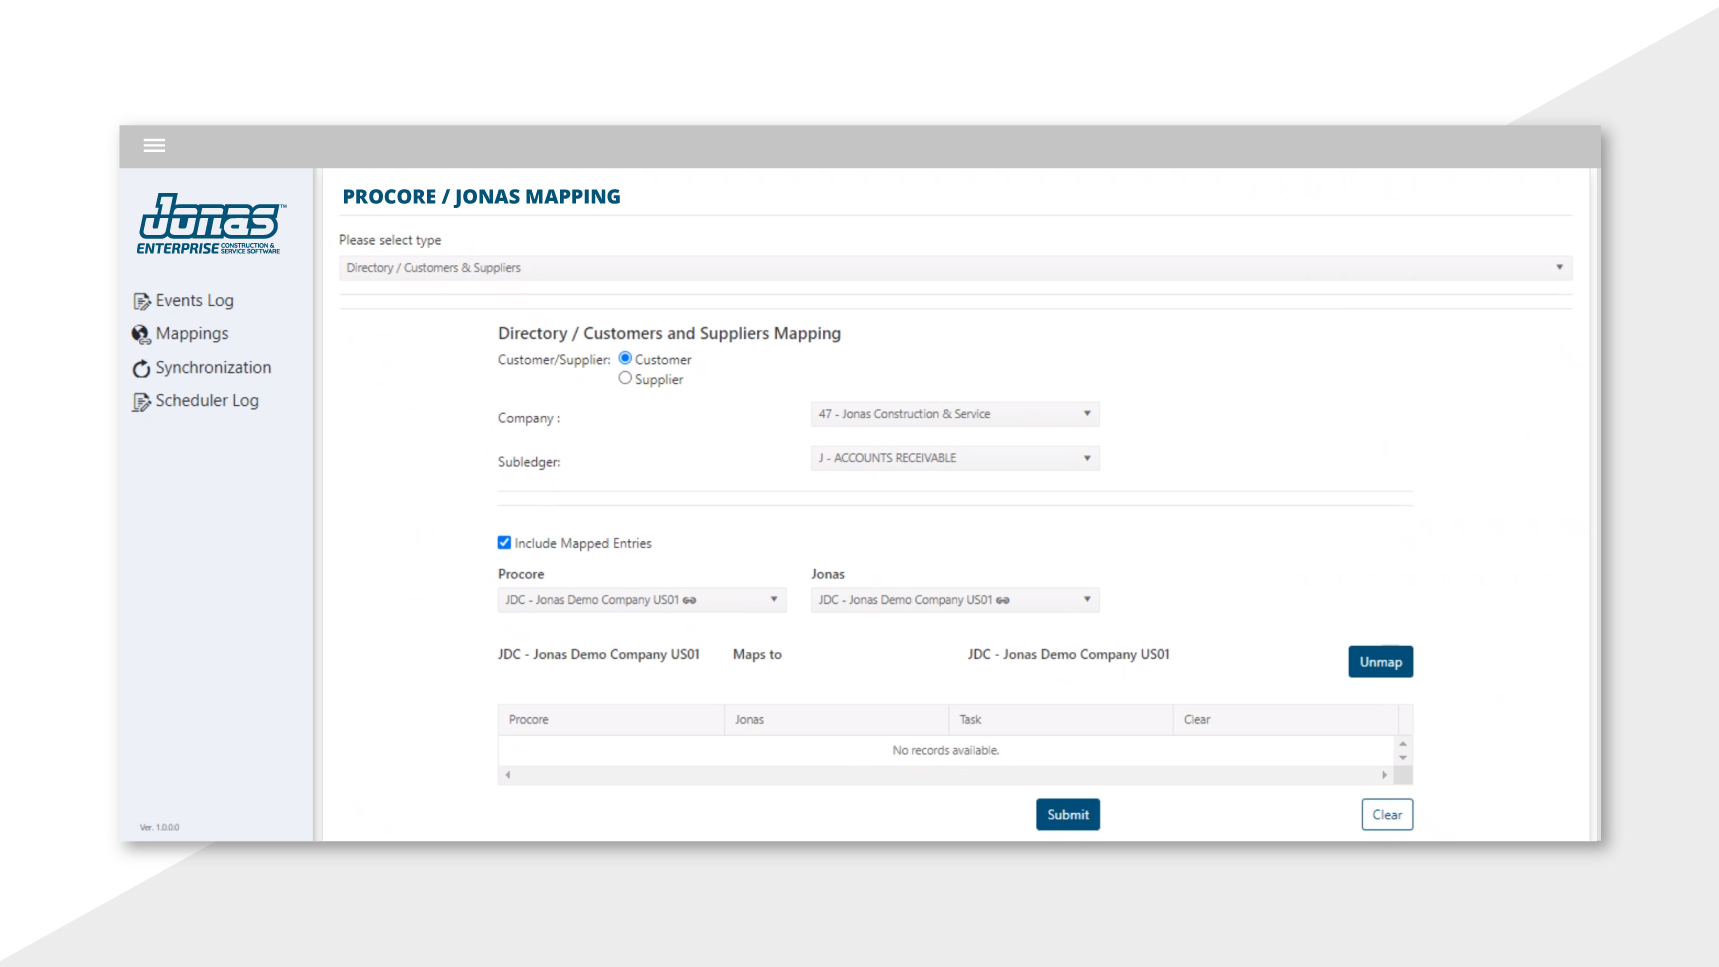Click the Jonas Enterprise logo
The height and width of the screenshot is (967, 1719).
[x=210, y=224]
